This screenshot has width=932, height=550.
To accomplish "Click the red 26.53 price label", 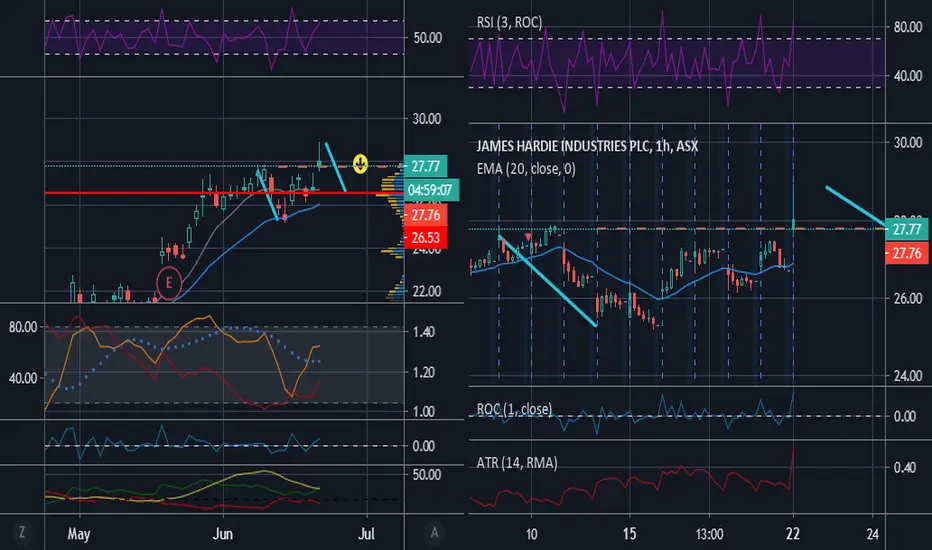I will click(x=426, y=238).
